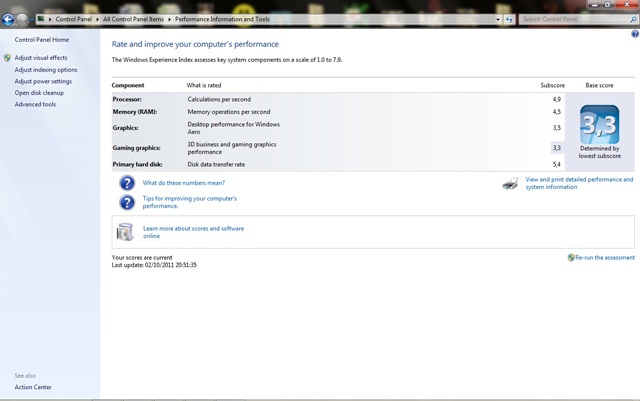Click the blue help icon at top right
Image resolution: width=640 pixels, height=401 pixels.
635,34
